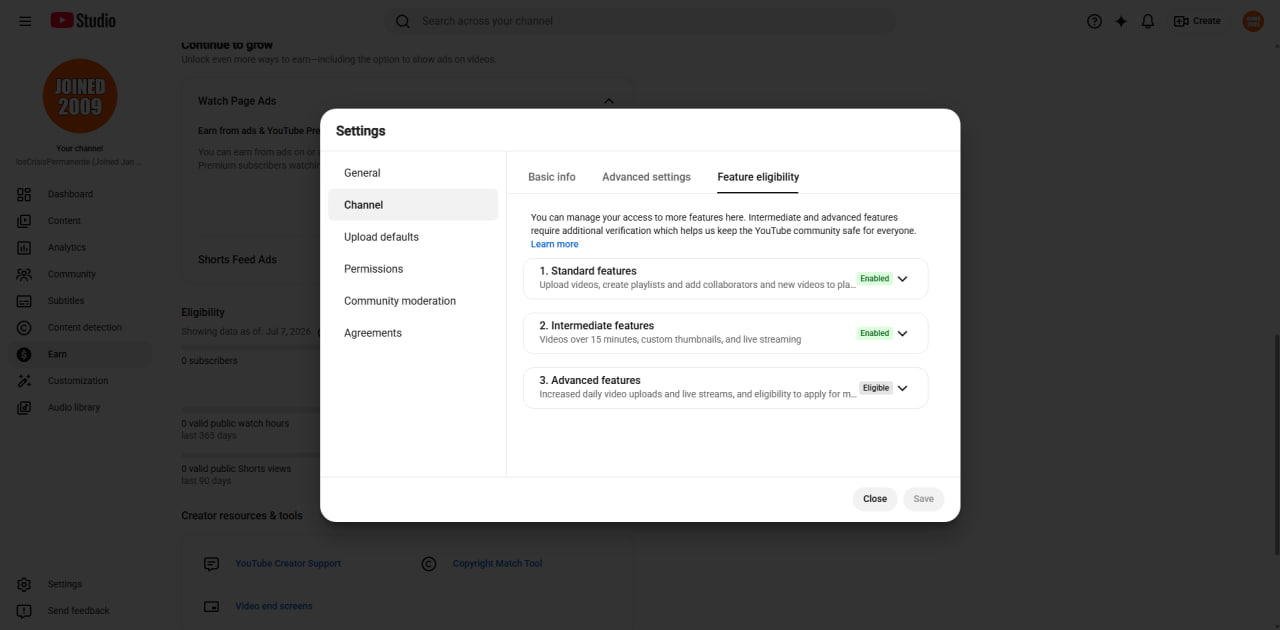Click the Dashboard sidebar icon
This screenshot has width=1280, height=630.
[x=24, y=194]
